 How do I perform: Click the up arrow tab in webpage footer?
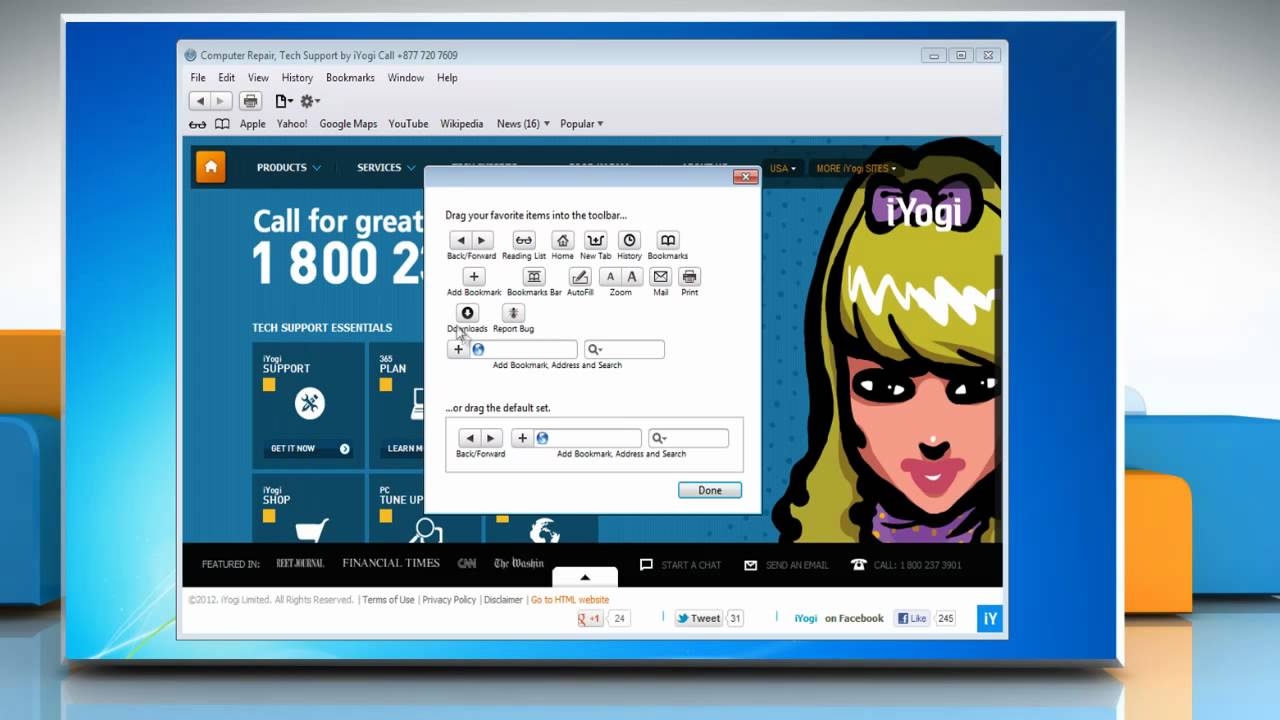point(585,576)
